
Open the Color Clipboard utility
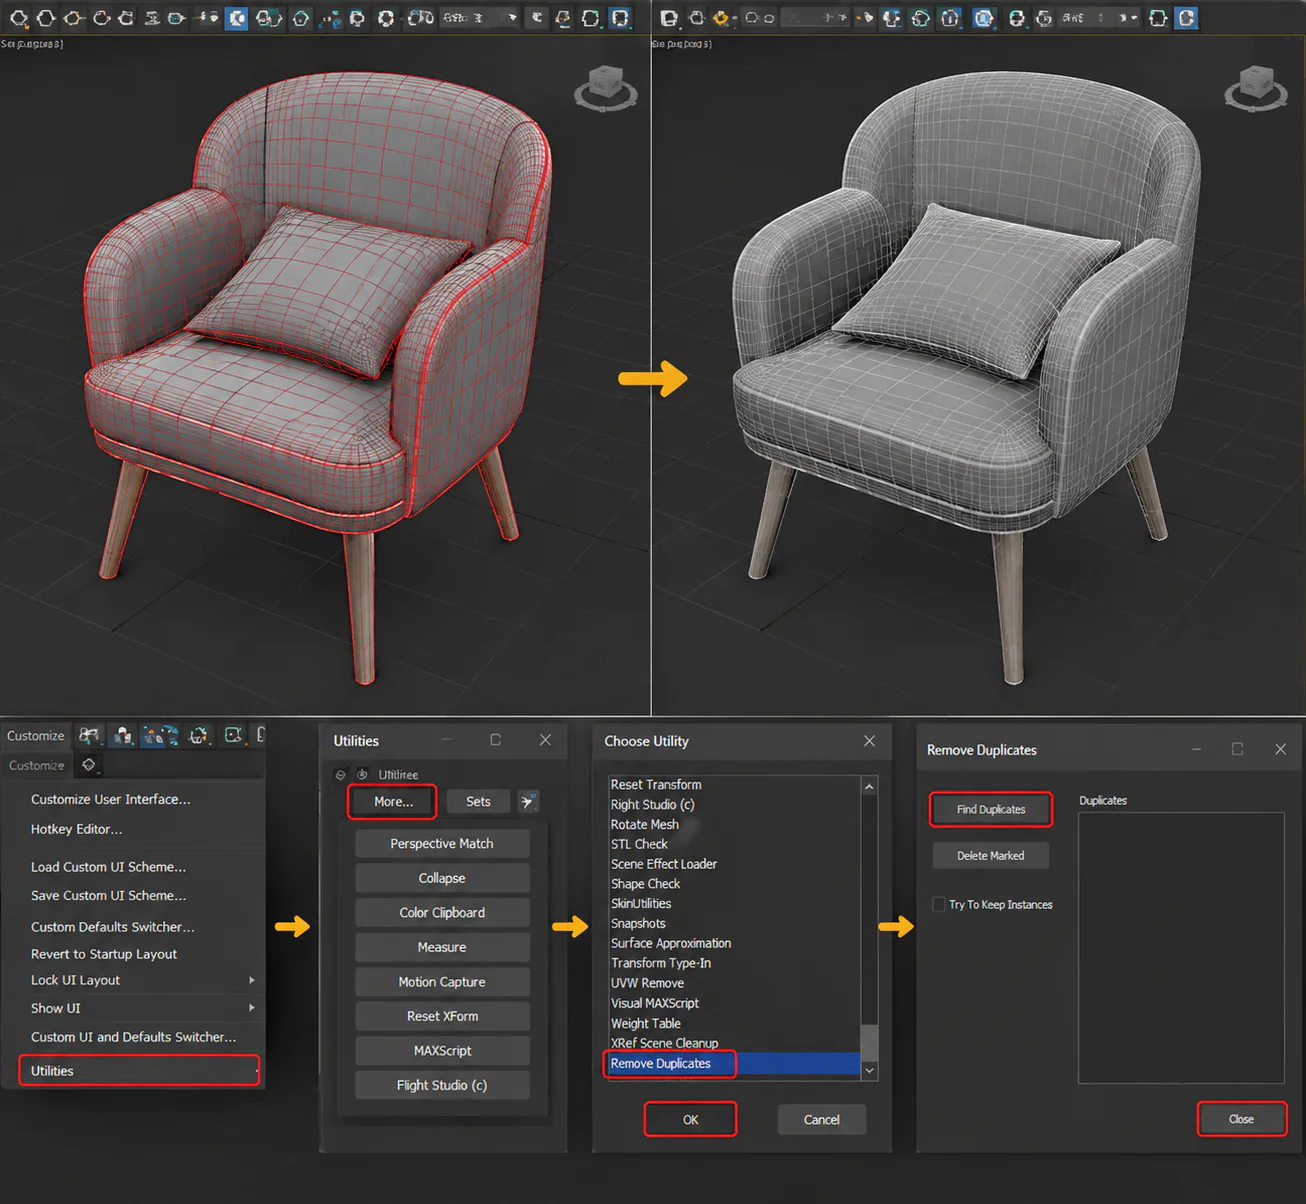pyautogui.click(x=442, y=912)
